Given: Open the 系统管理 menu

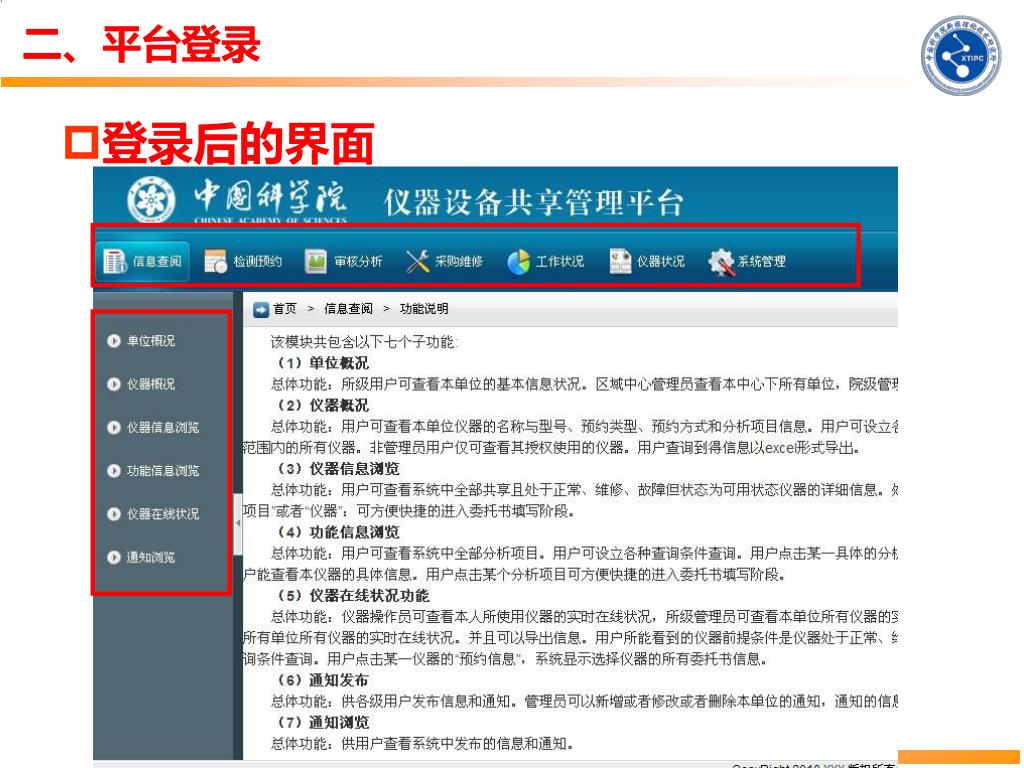Looking at the screenshot, I should pos(748,262).
